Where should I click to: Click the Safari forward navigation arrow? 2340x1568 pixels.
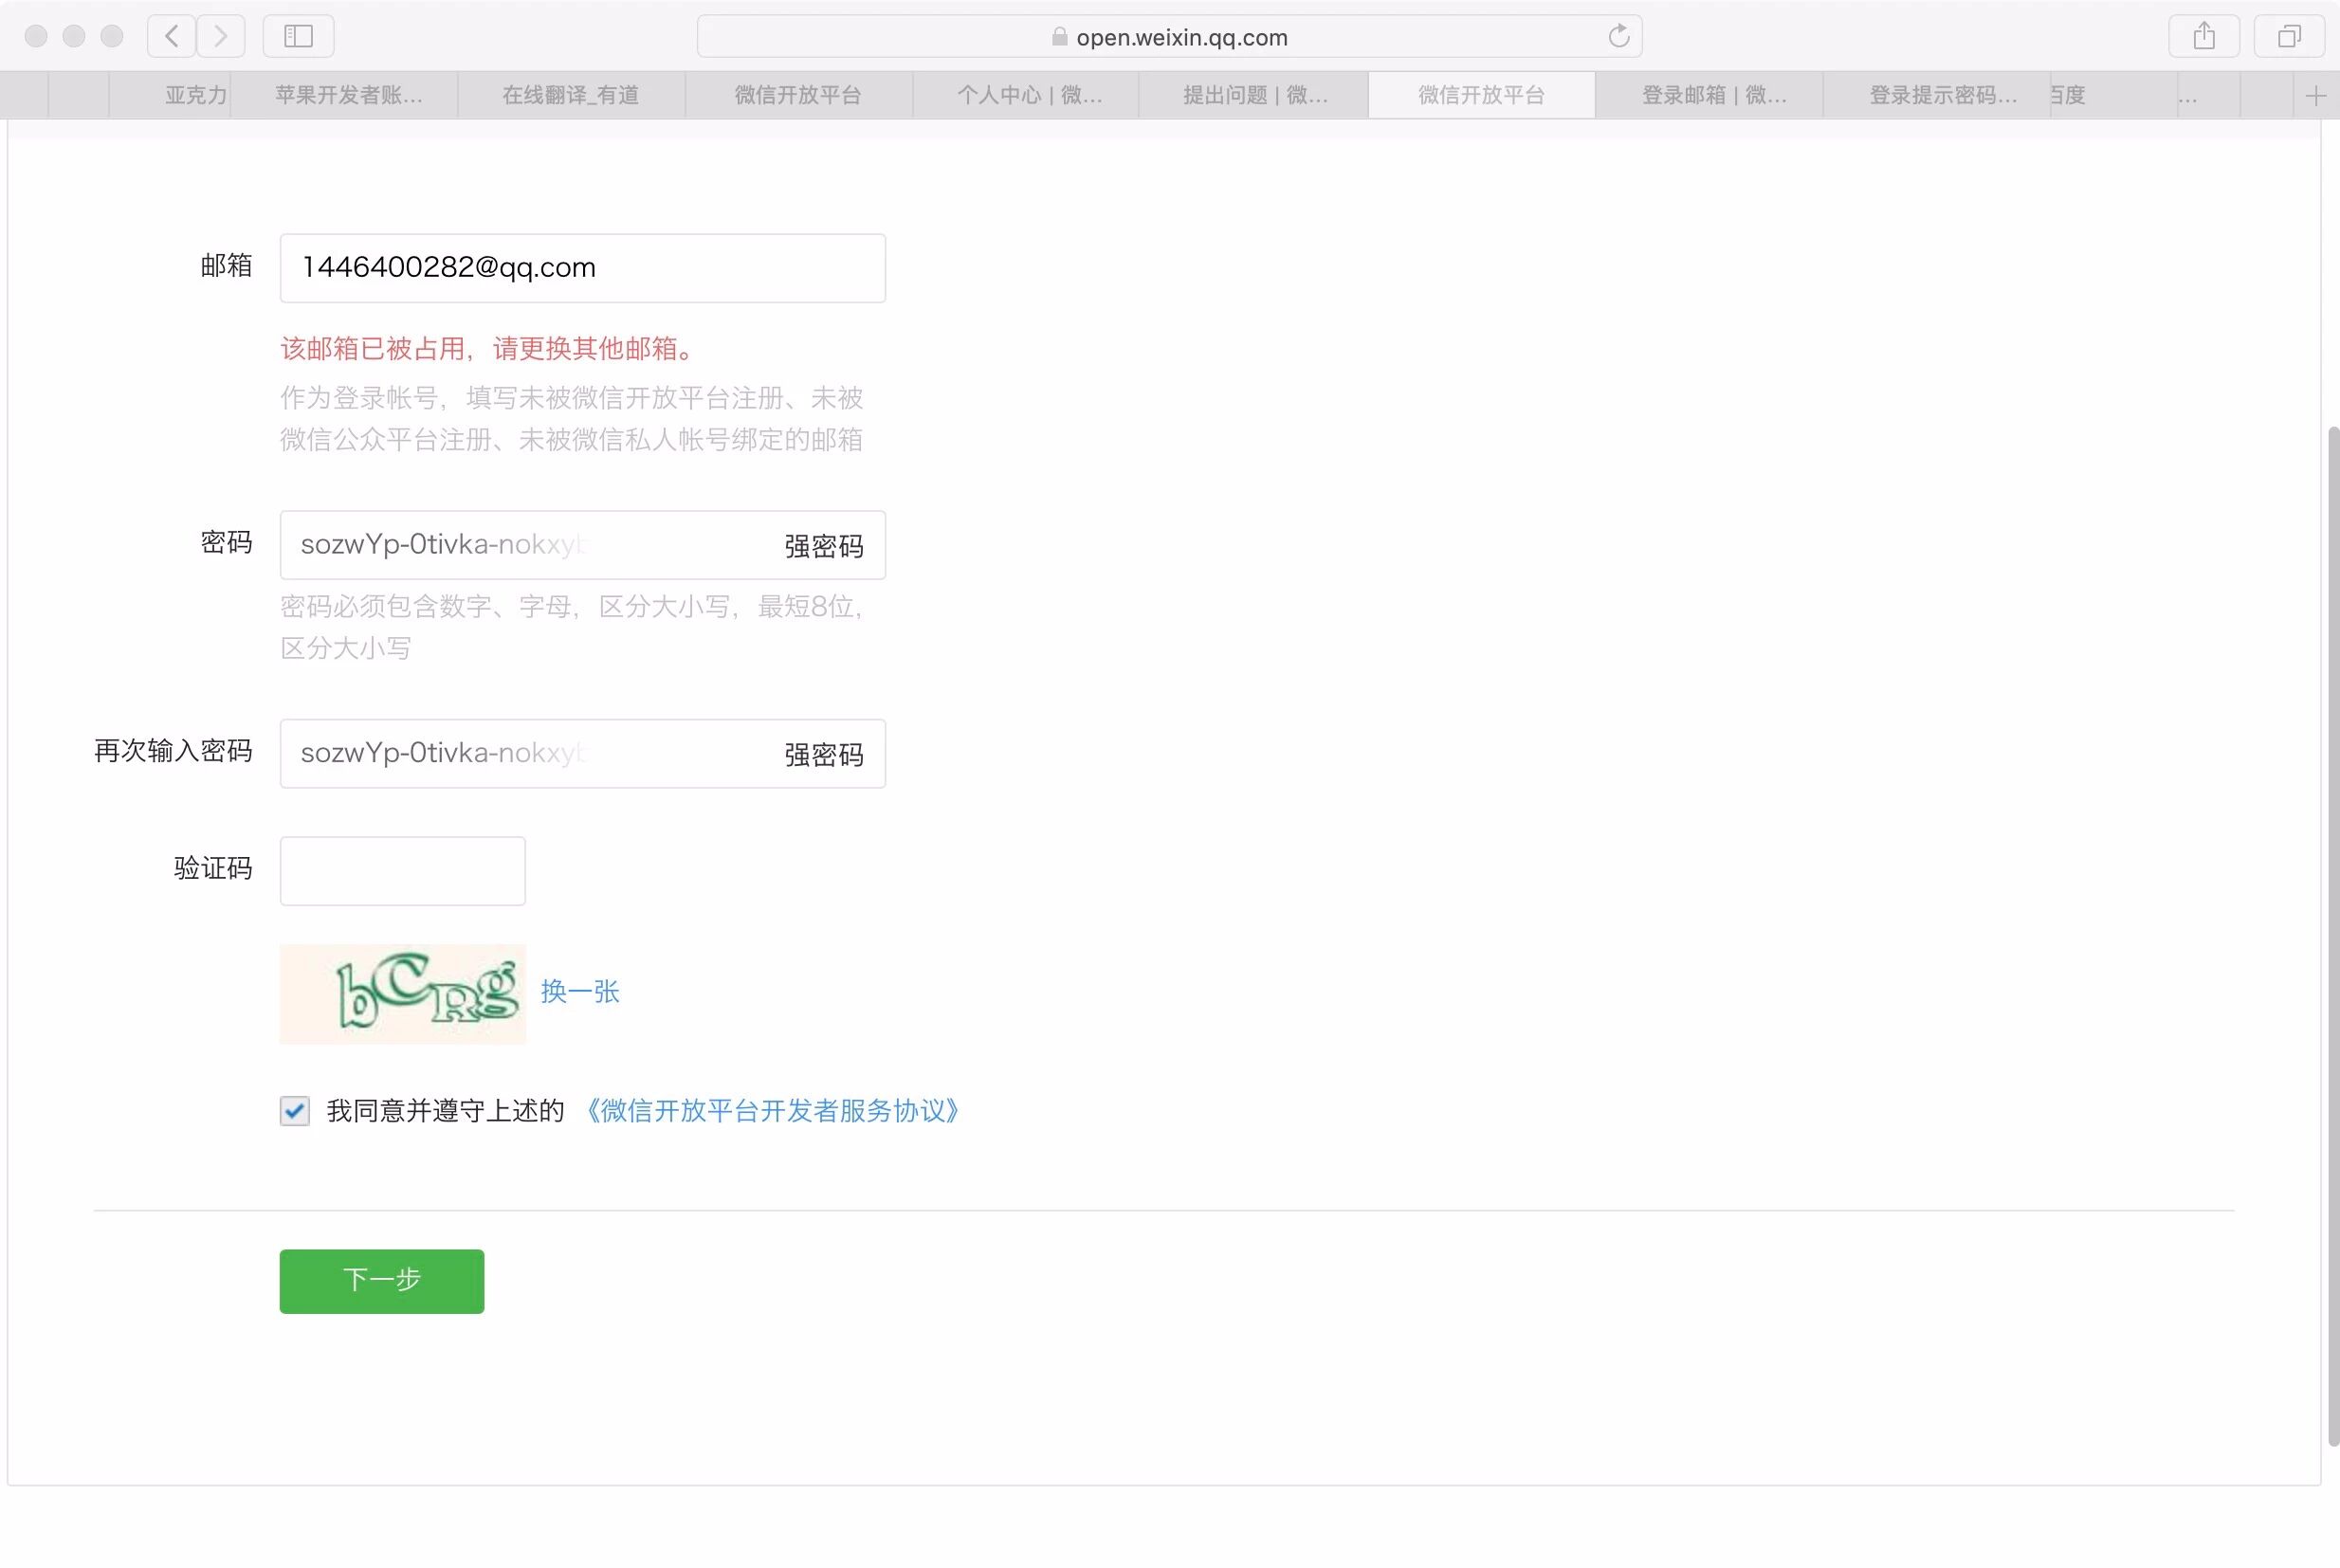[x=221, y=37]
